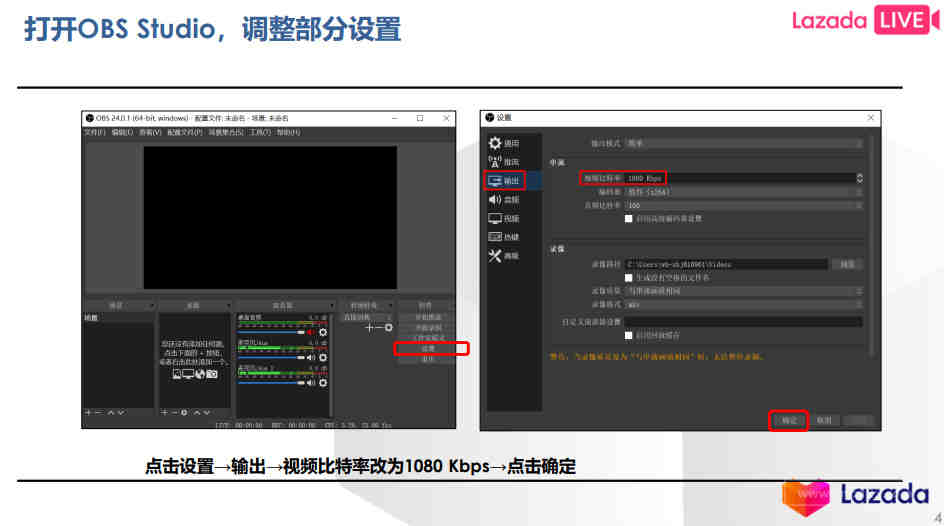Enable the advanced encoder settings checkbox
Viewport: 944px width, 526px height.
point(629,218)
